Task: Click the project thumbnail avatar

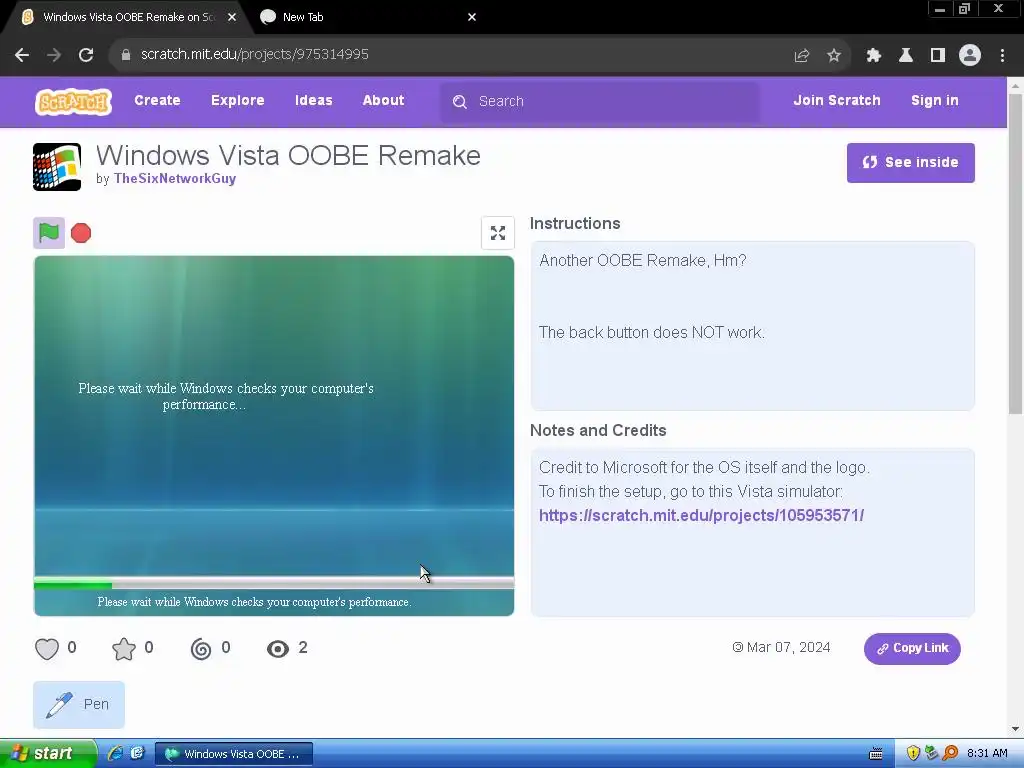Action: pos(57,167)
